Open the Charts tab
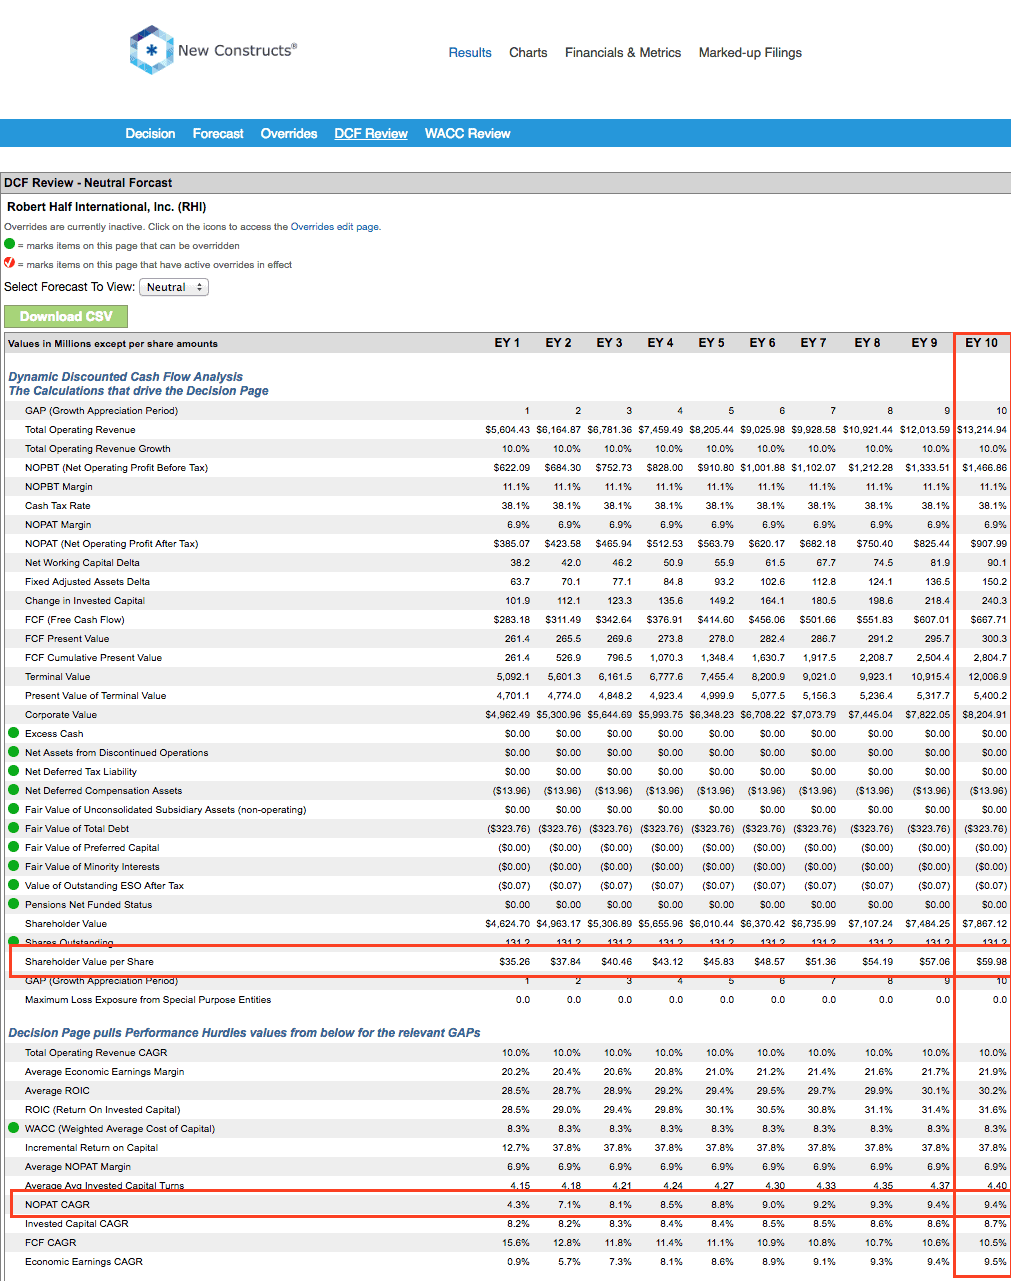 (x=528, y=53)
